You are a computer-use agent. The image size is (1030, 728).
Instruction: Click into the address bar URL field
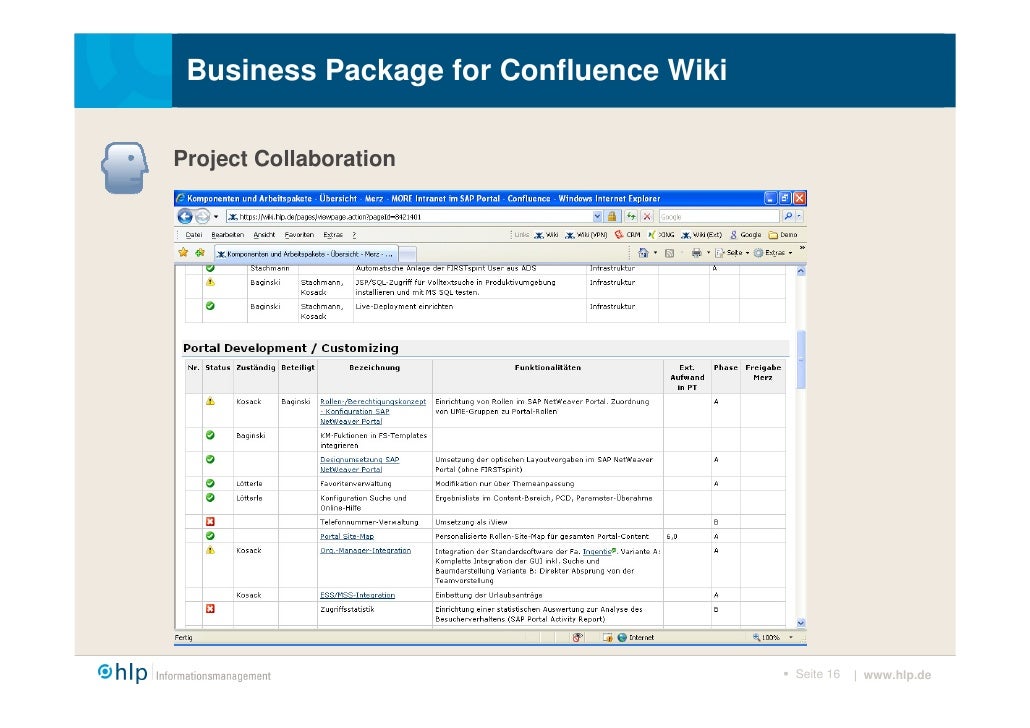[409, 216]
